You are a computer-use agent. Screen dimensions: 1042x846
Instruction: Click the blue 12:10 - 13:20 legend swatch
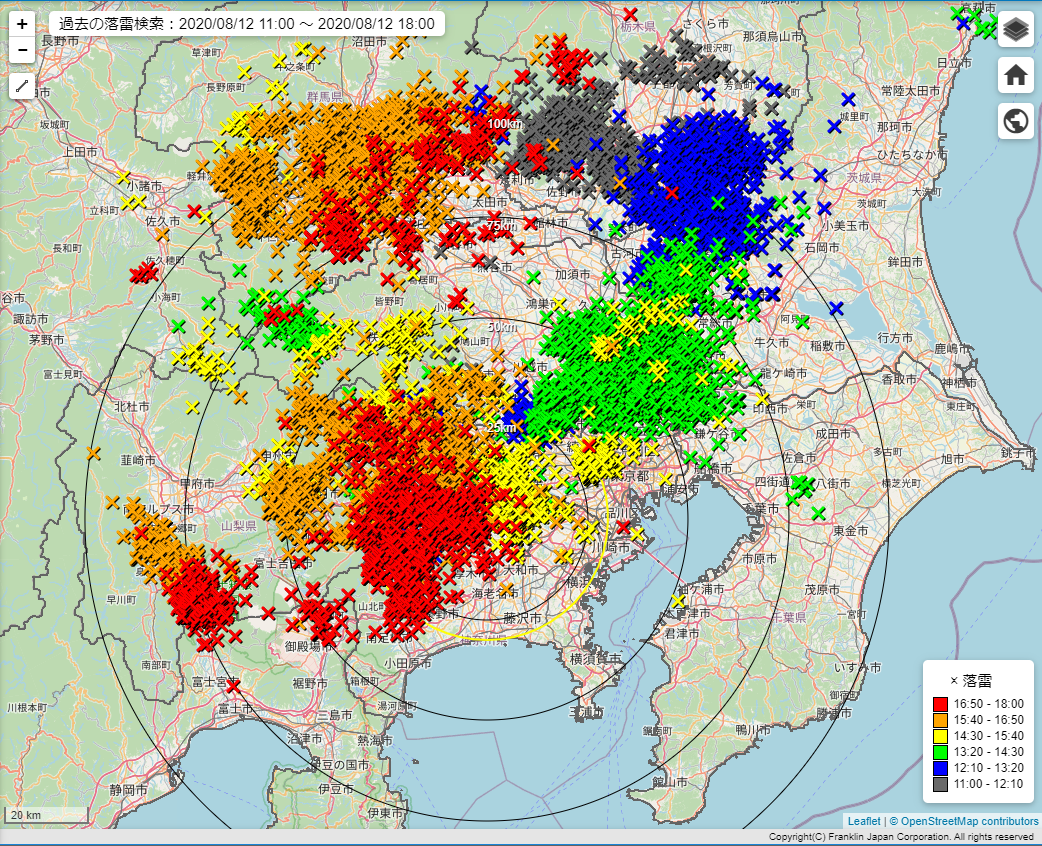[940, 768]
